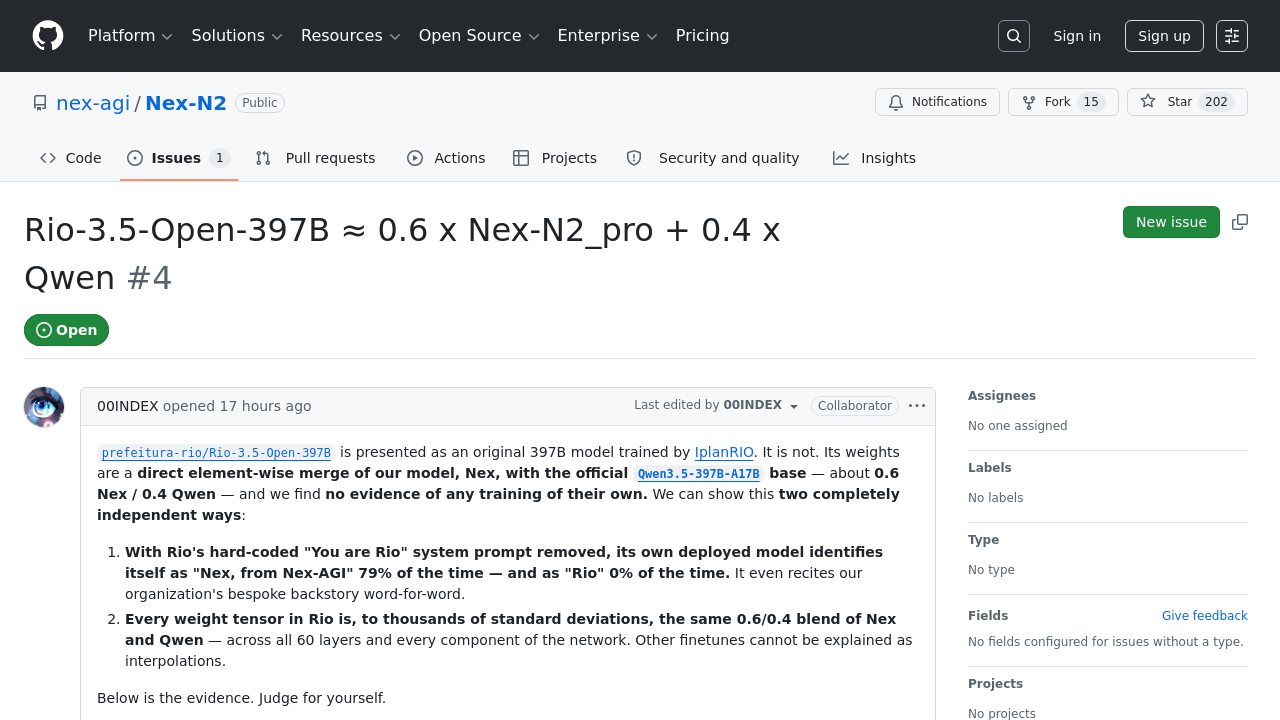Expand the Resources menu
This screenshot has width=1280, height=720.
tap(351, 36)
